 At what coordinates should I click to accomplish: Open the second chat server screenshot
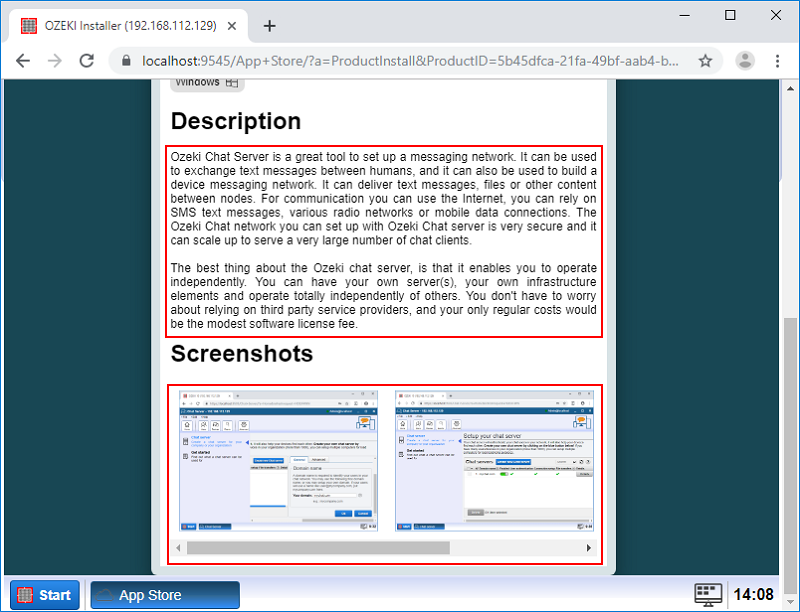click(x=494, y=461)
